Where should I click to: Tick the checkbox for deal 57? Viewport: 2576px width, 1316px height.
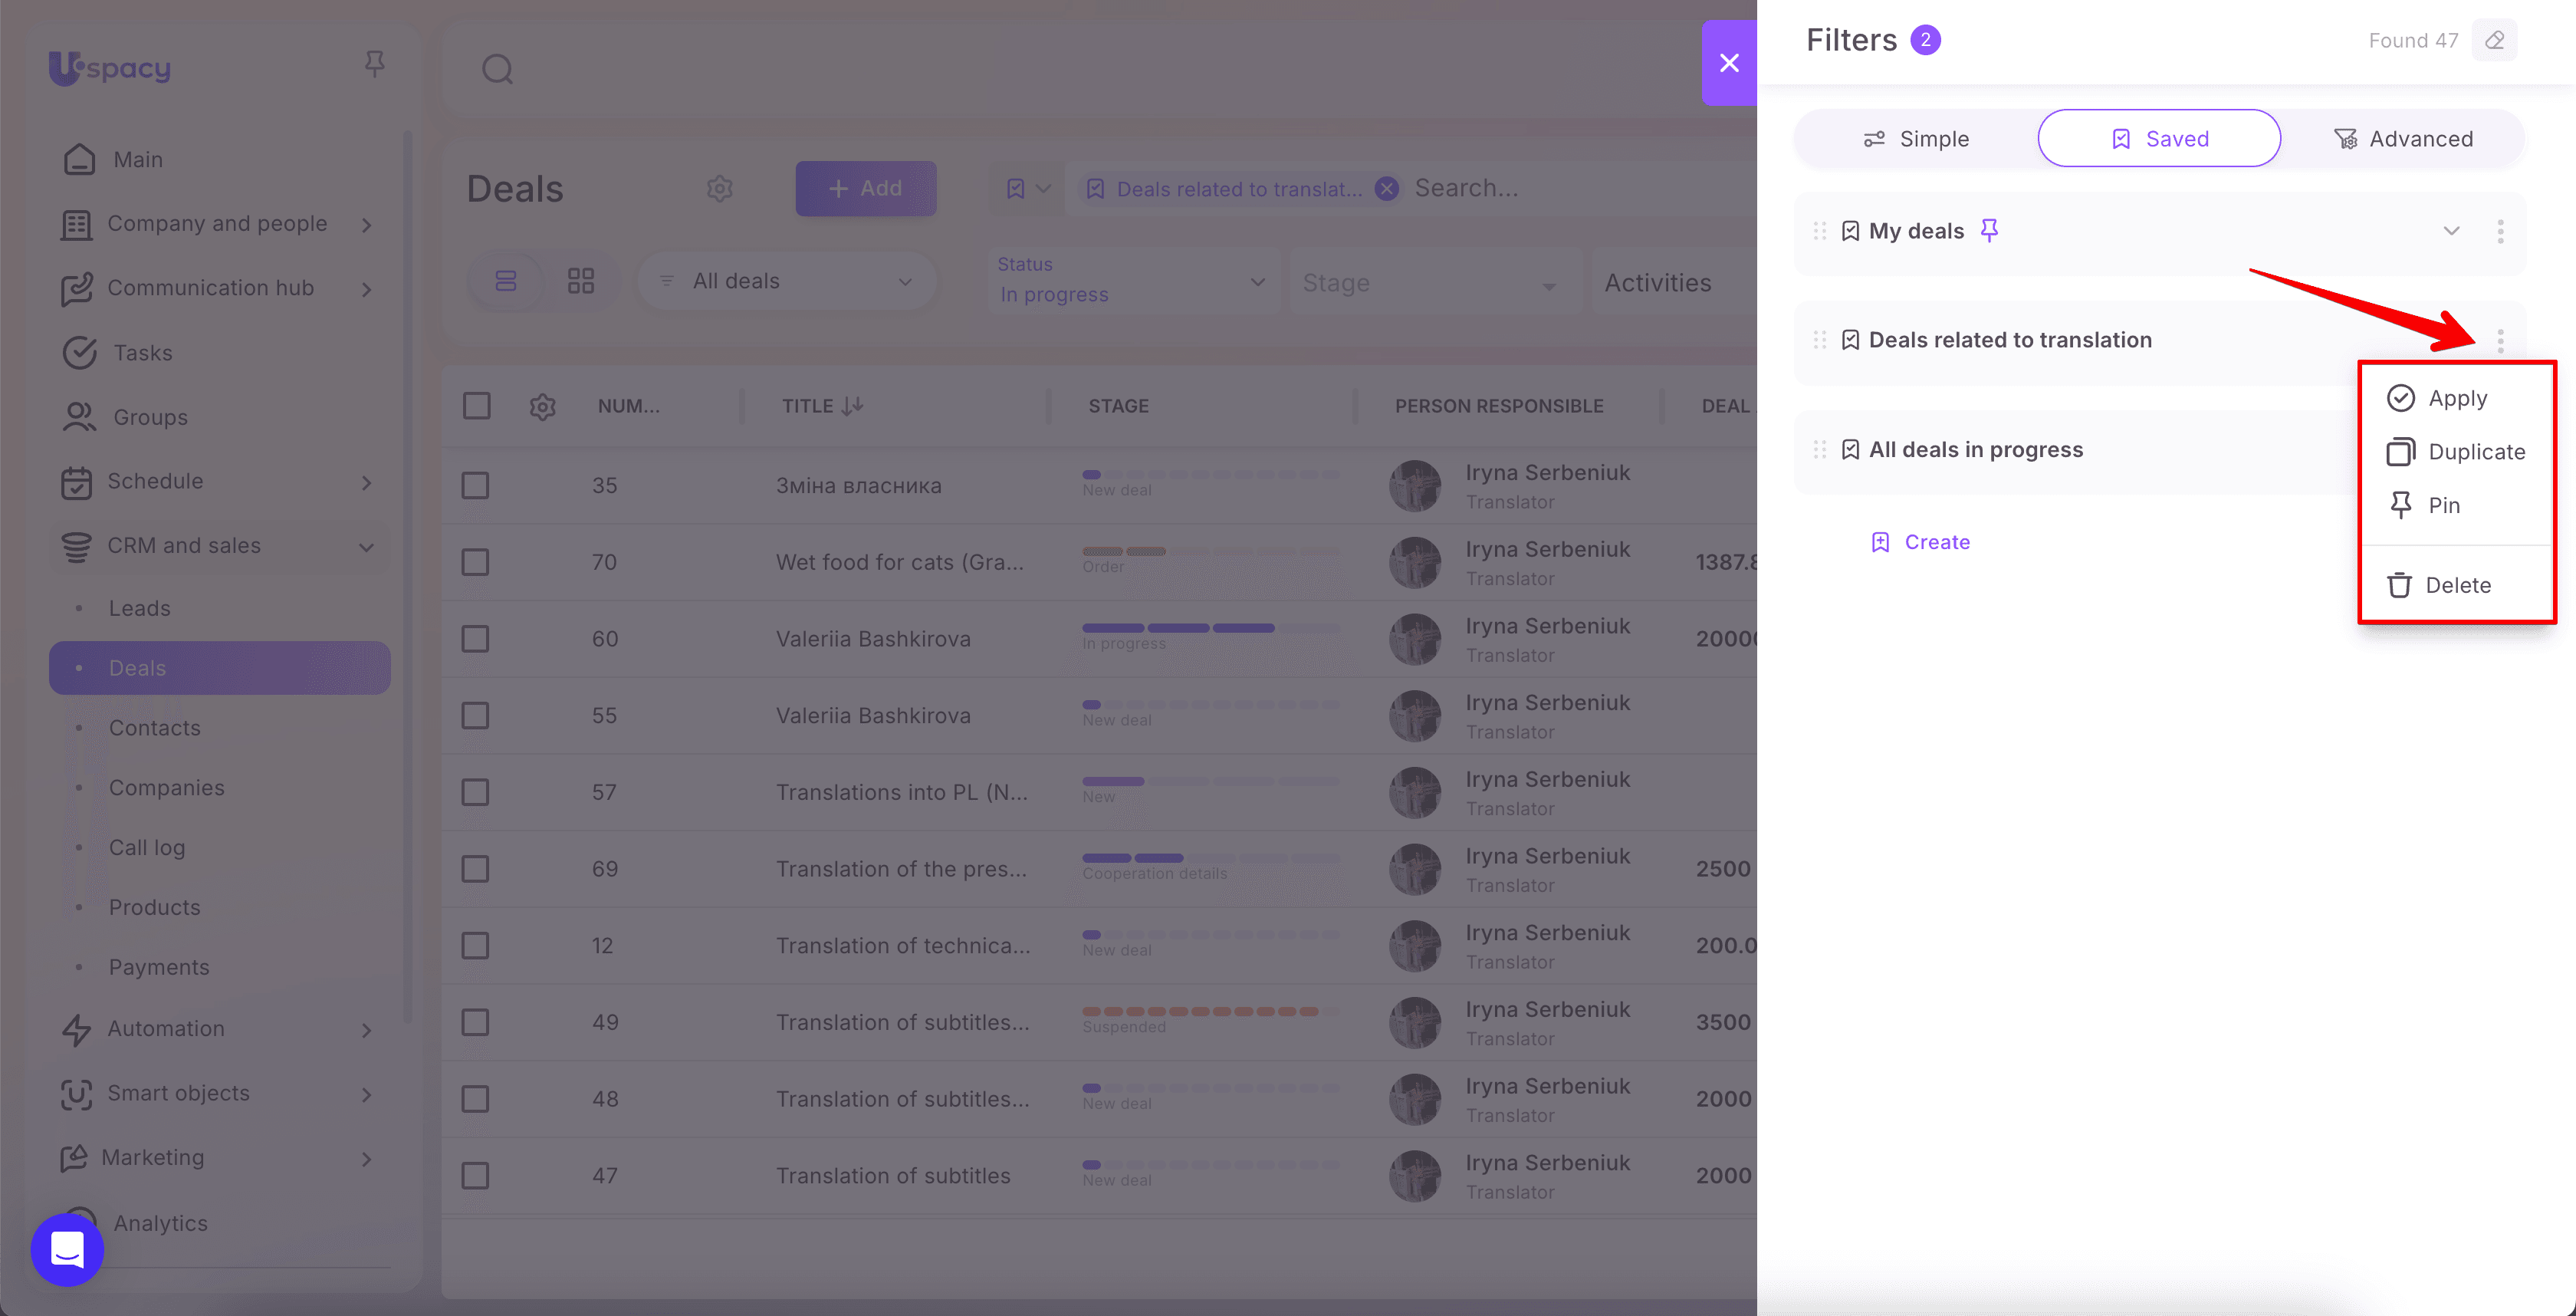pos(475,793)
